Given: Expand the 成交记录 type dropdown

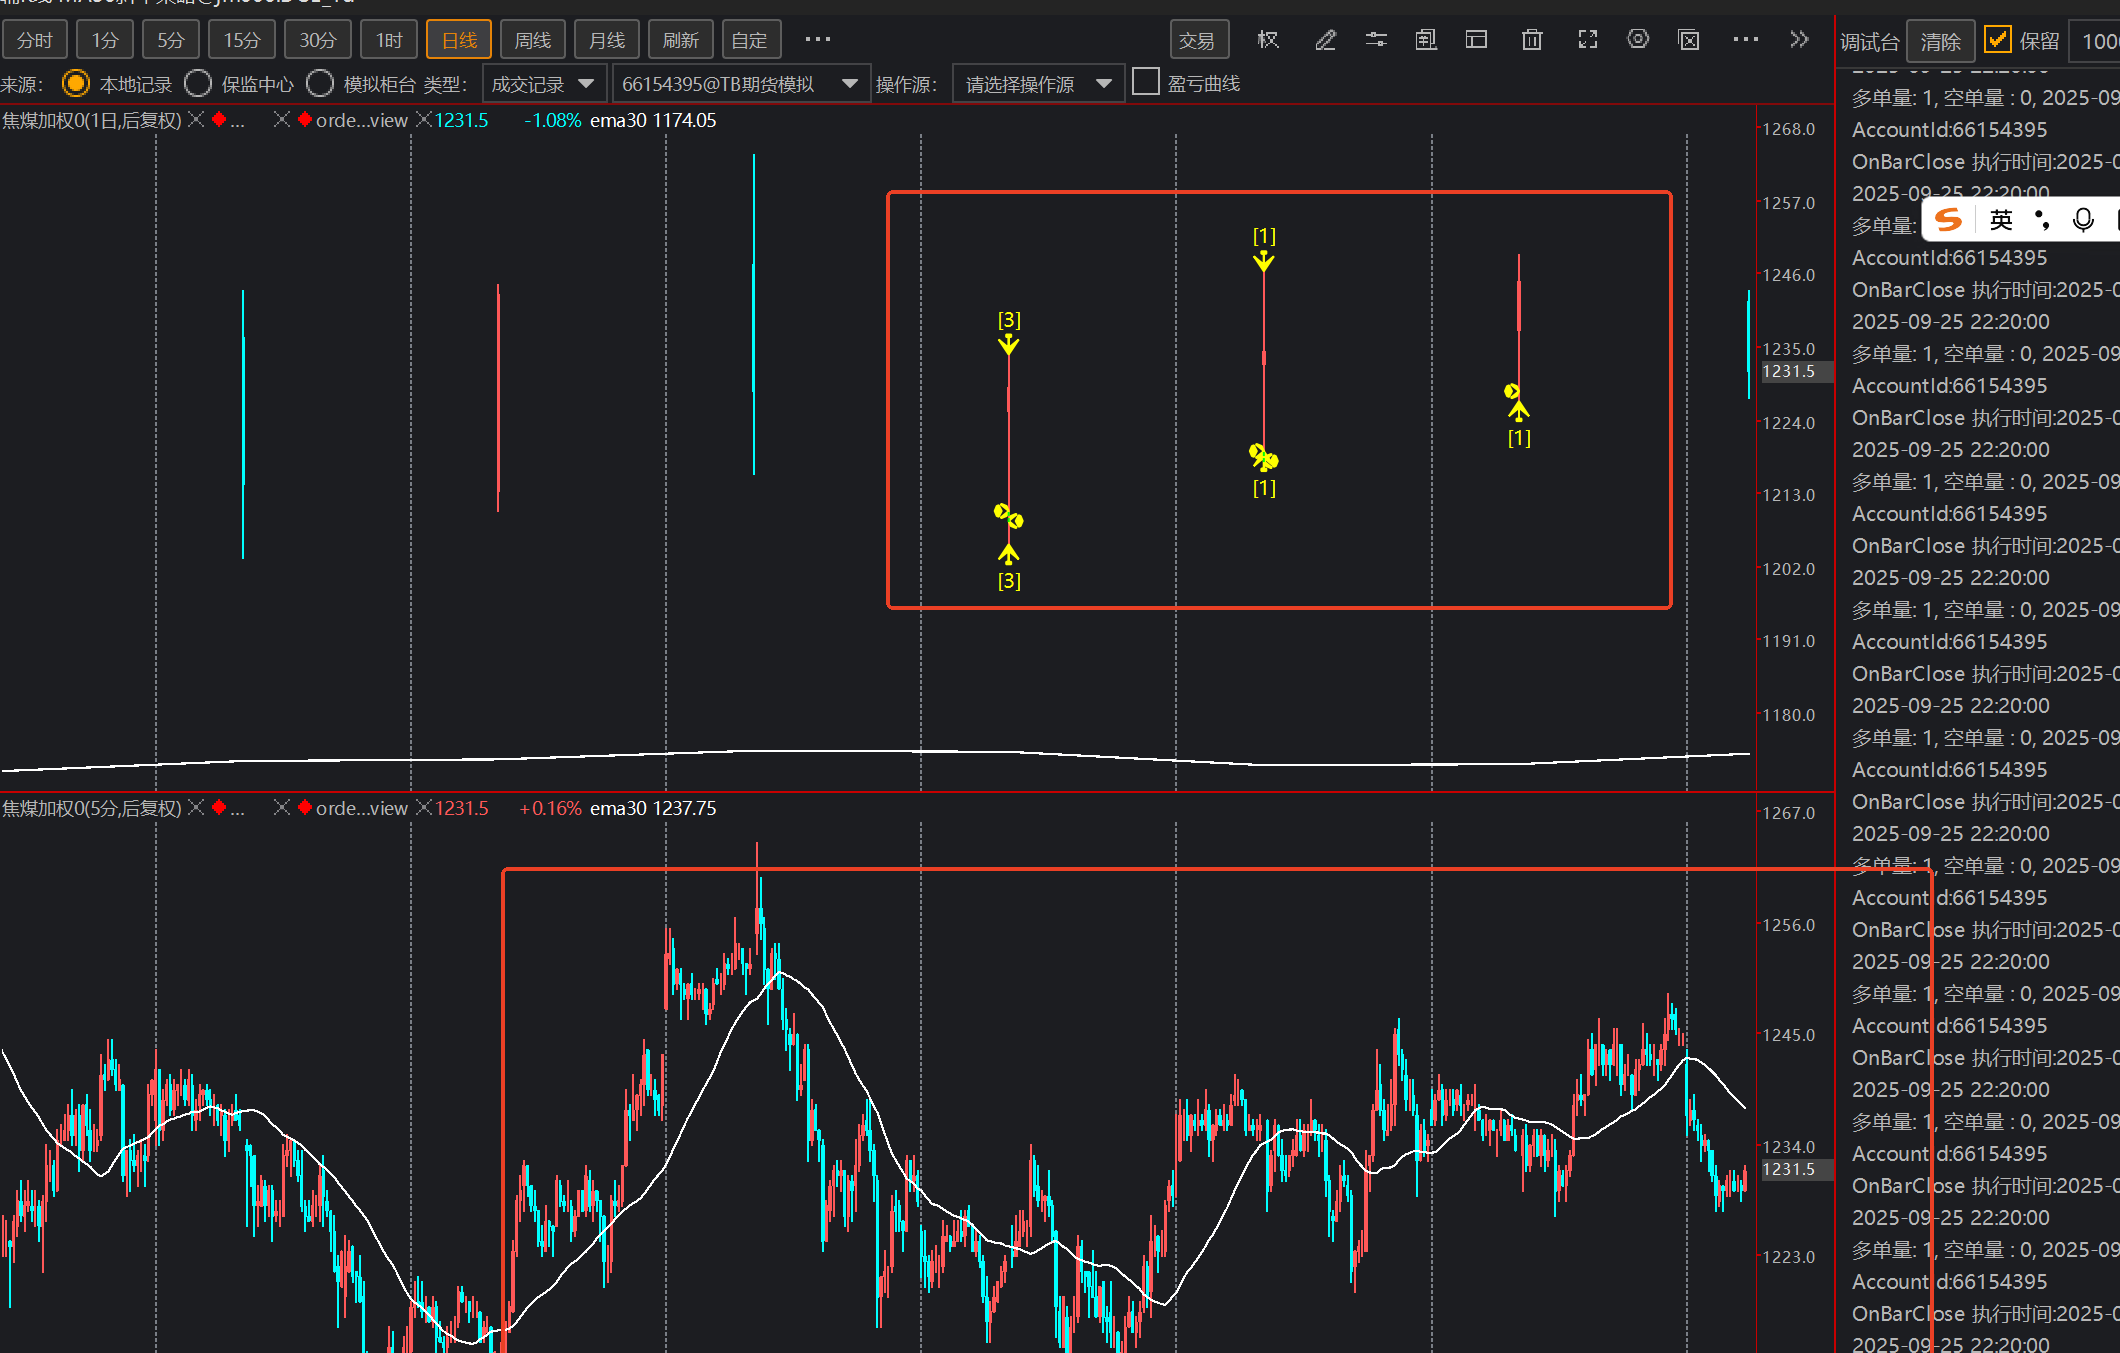Looking at the screenshot, I should pos(544,84).
